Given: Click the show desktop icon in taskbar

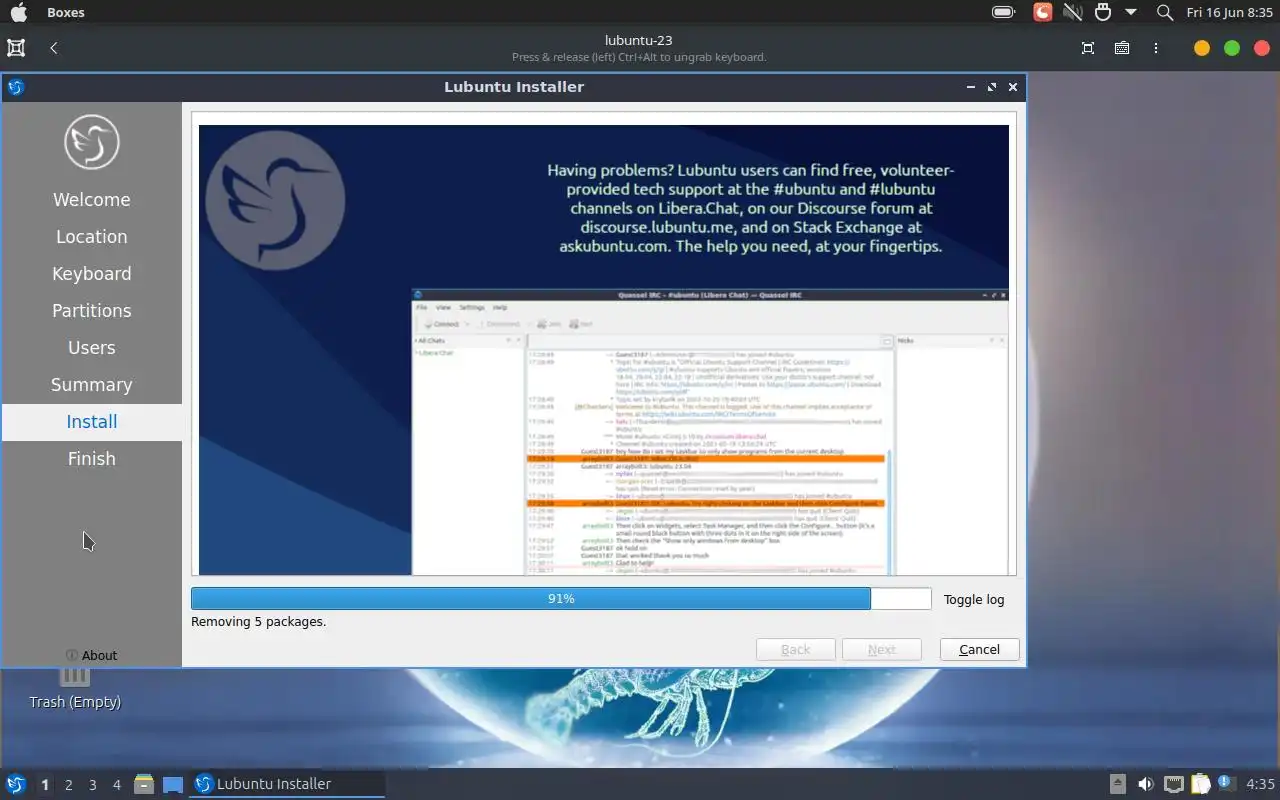Looking at the screenshot, I should click(173, 784).
